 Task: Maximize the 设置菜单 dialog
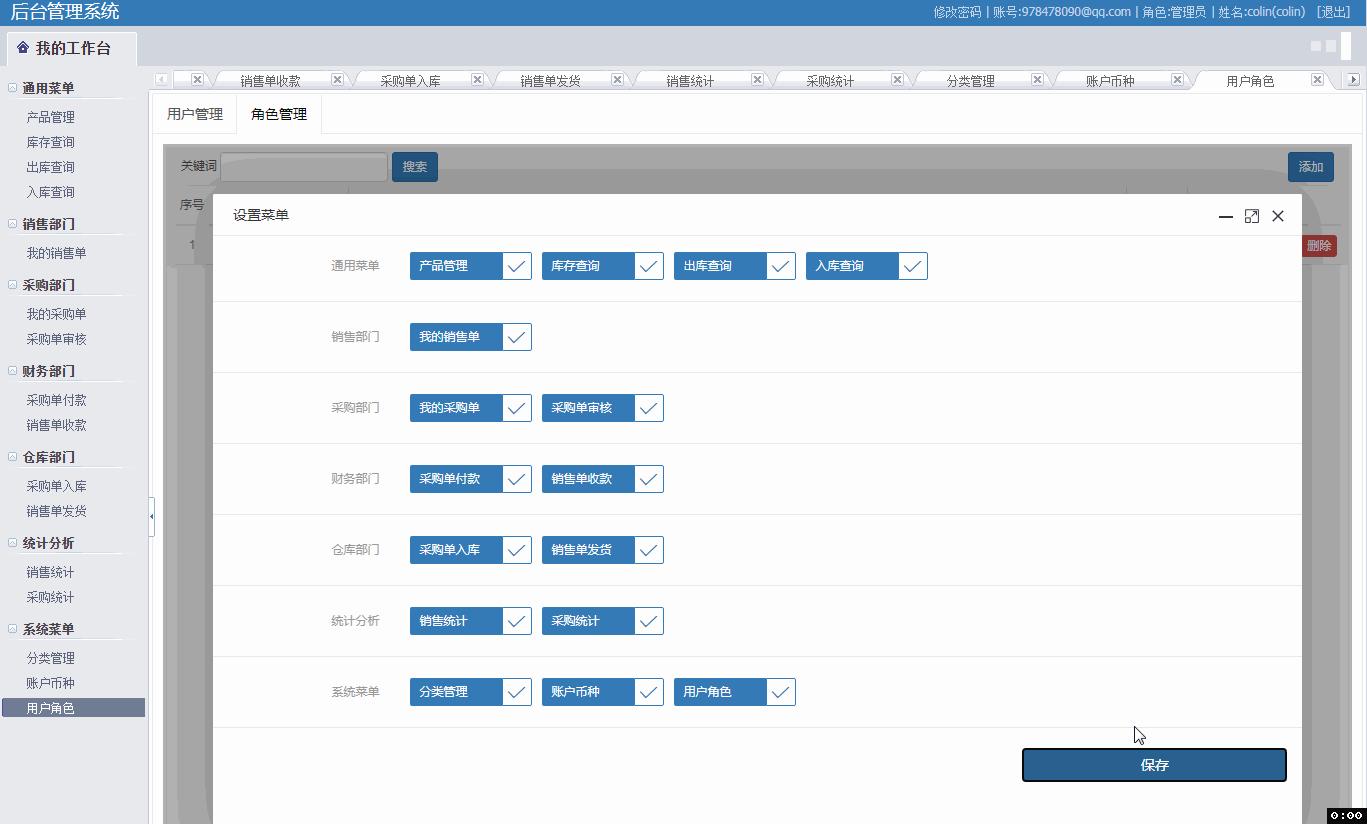(1251, 216)
